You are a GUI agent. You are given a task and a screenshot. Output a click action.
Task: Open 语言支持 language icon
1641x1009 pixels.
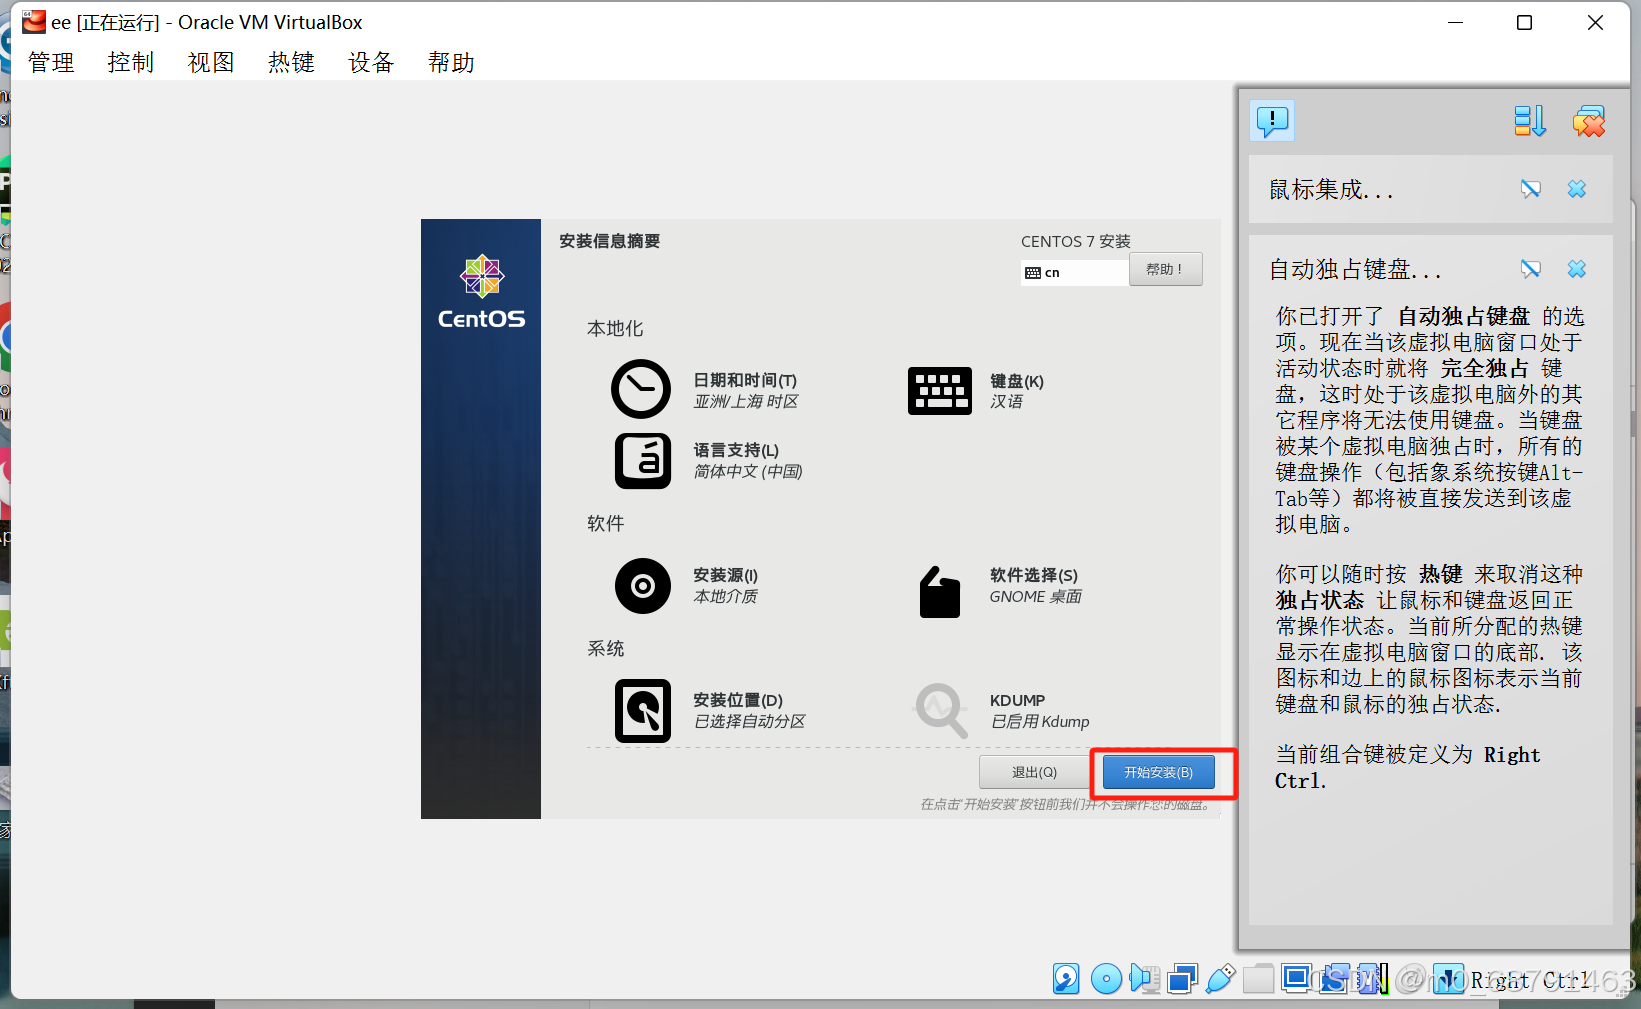click(642, 461)
